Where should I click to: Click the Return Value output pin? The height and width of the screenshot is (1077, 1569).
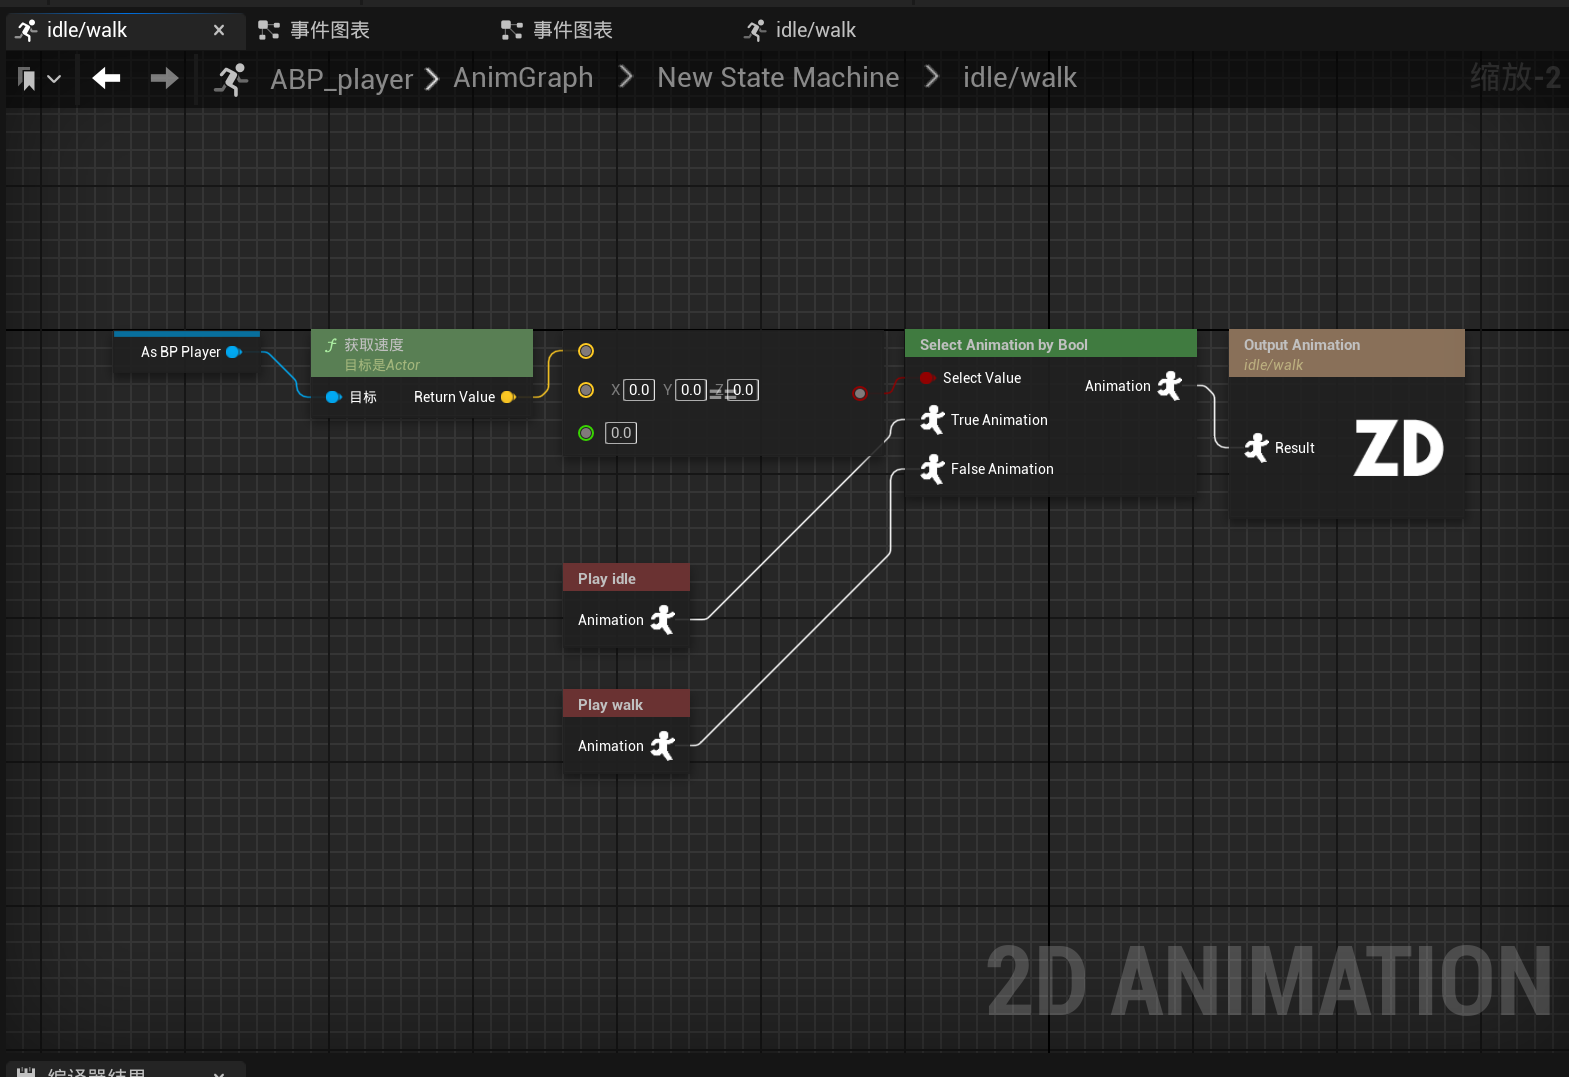508,397
